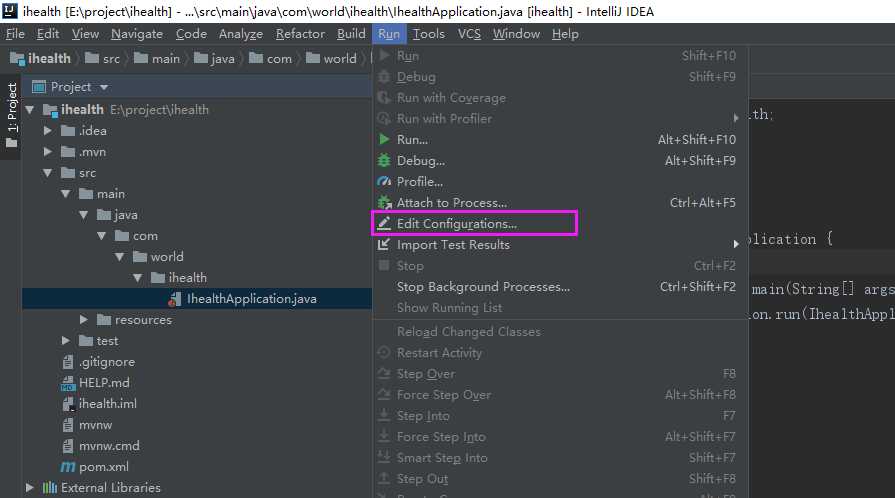The height and width of the screenshot is (498, 895).
Task: Open the Tools menu
Action: 428,34
